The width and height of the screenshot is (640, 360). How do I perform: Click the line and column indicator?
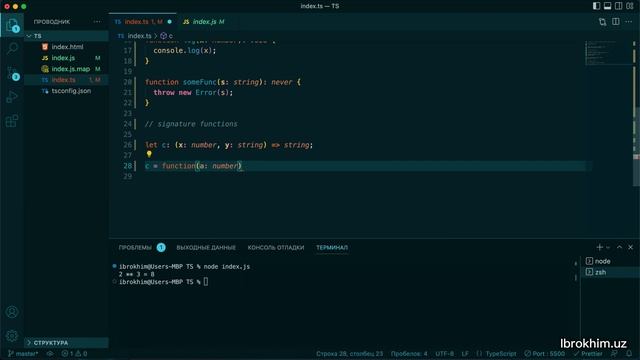349,354
